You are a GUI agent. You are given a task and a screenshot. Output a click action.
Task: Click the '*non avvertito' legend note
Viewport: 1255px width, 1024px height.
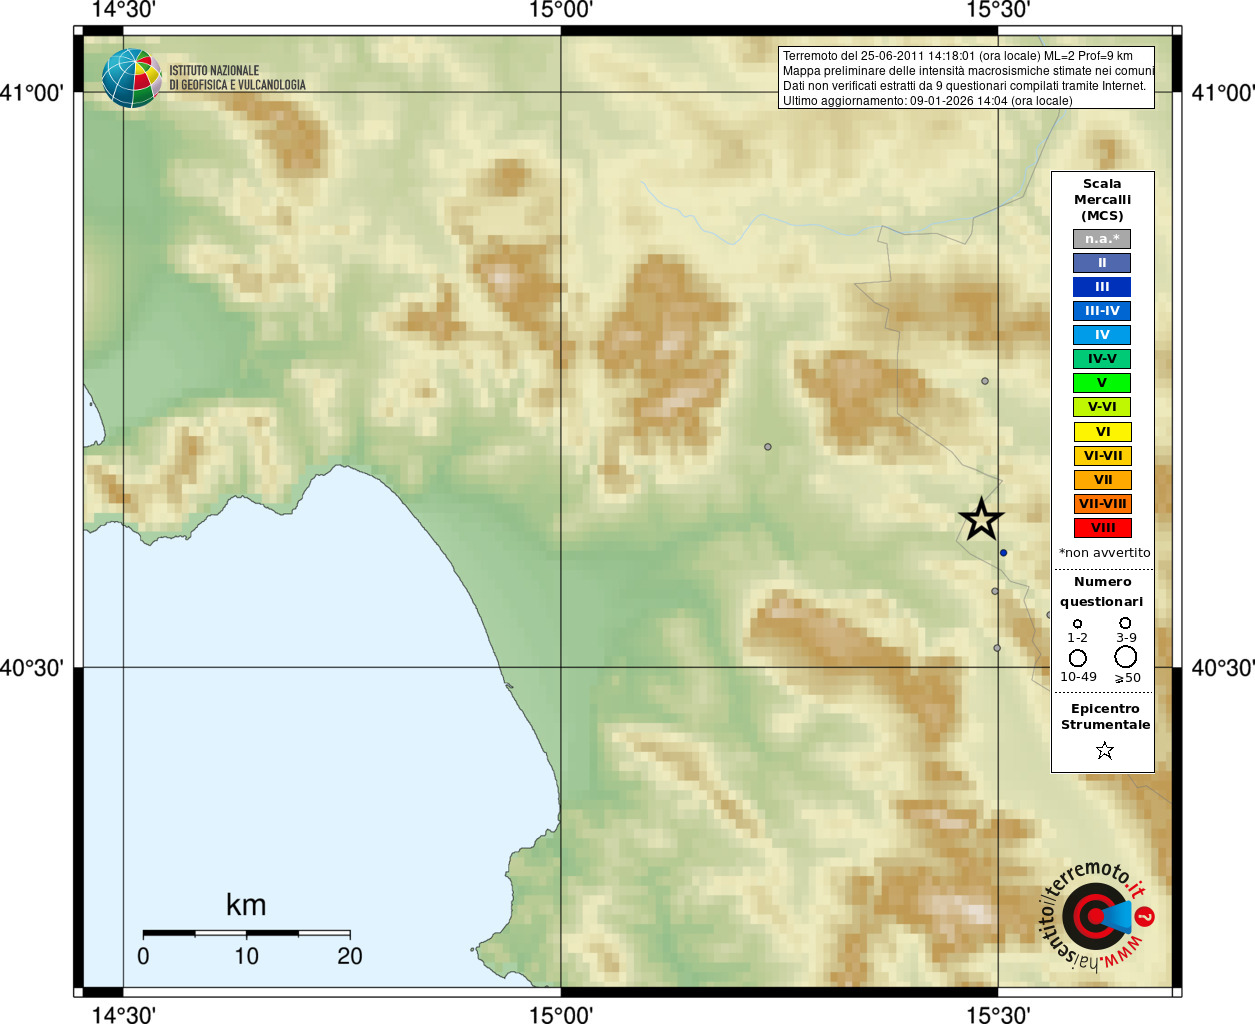pyautogui.click(x=1104, y=553)
